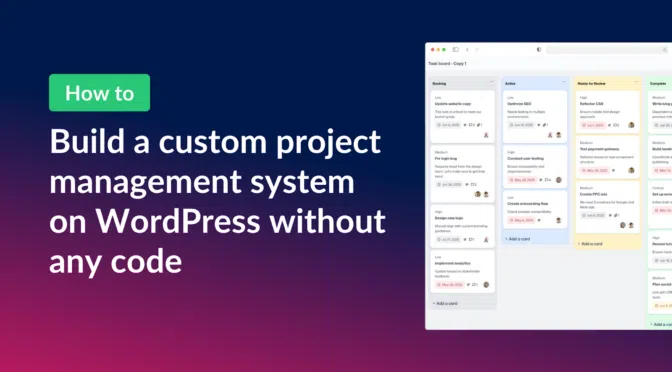Open the first column's options menu
This screenshot has width=672, height=372.
click(x=492, y=81)
